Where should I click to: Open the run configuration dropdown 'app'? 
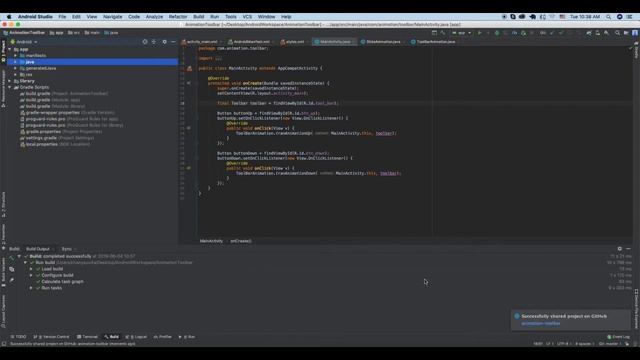pyautogui.click(x=462, y=33)
